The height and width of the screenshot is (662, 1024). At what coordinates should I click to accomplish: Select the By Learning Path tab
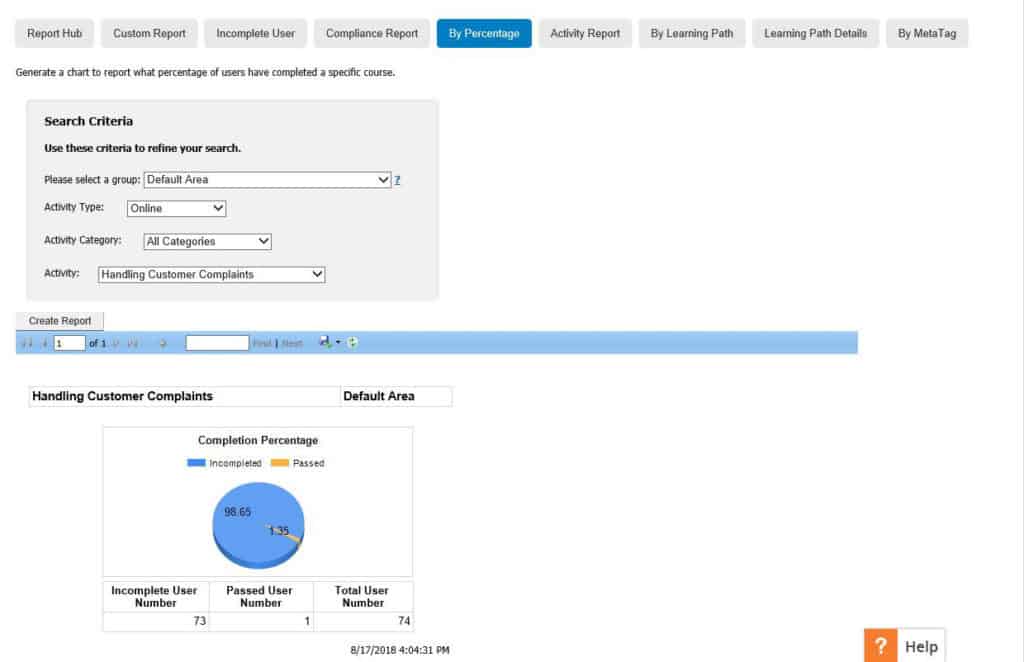pyautogui.click(x=691, y=33)
